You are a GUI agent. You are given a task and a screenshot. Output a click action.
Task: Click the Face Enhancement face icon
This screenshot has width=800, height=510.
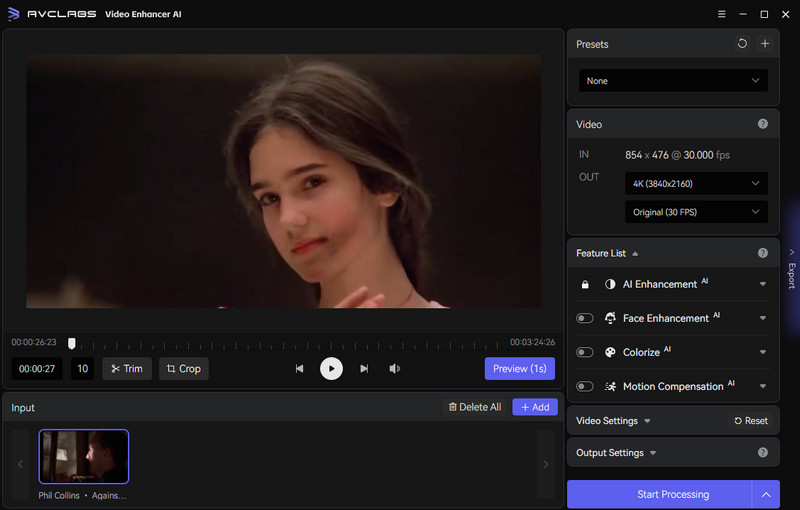click(610, 318)
